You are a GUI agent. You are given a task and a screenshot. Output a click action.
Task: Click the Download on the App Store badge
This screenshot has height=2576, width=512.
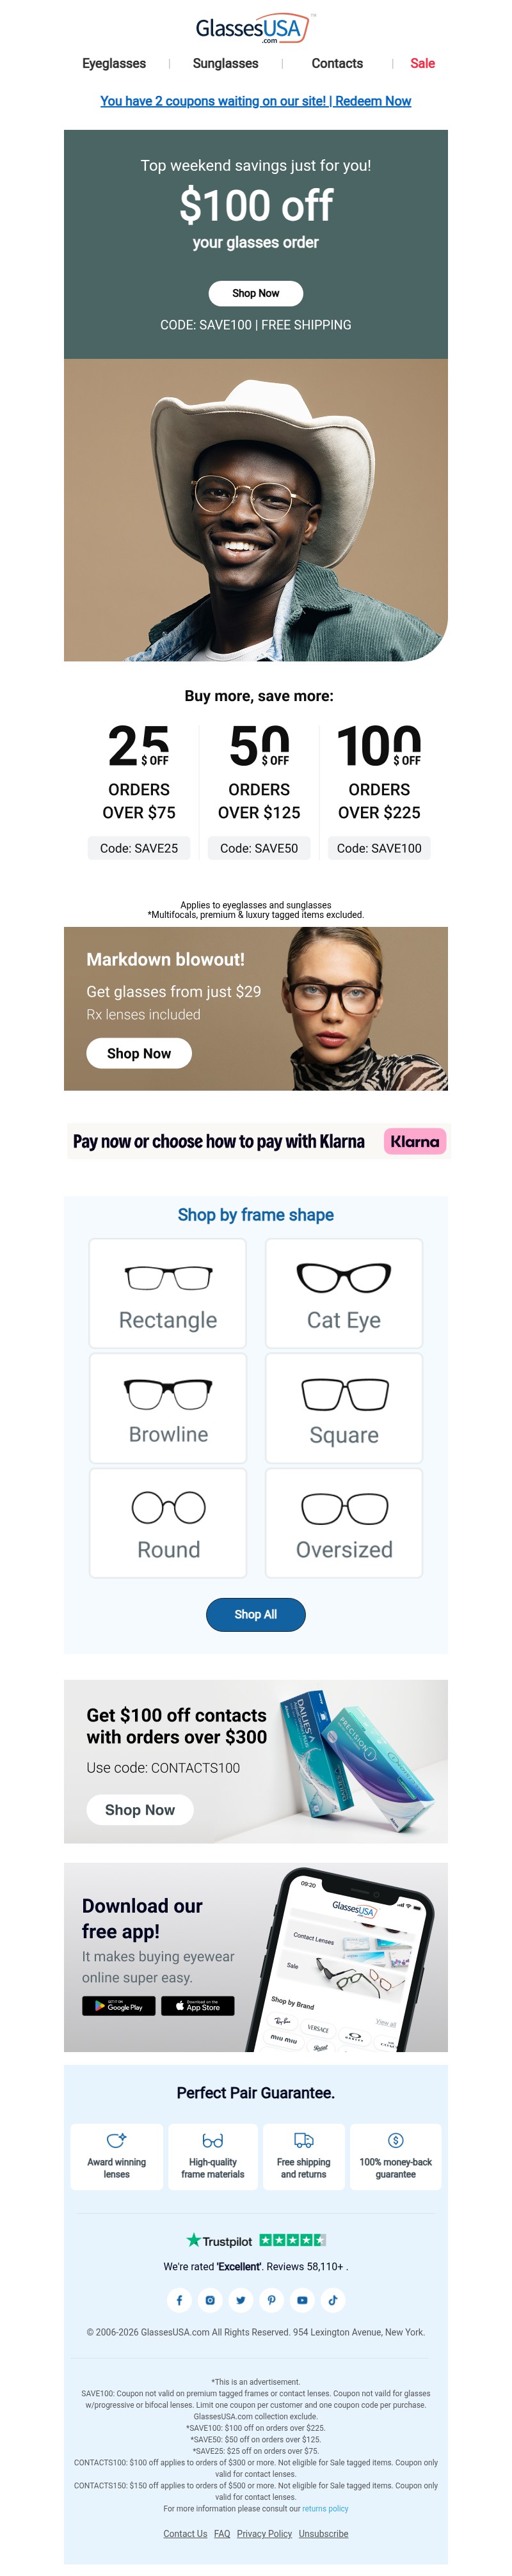pos(197,2006)
